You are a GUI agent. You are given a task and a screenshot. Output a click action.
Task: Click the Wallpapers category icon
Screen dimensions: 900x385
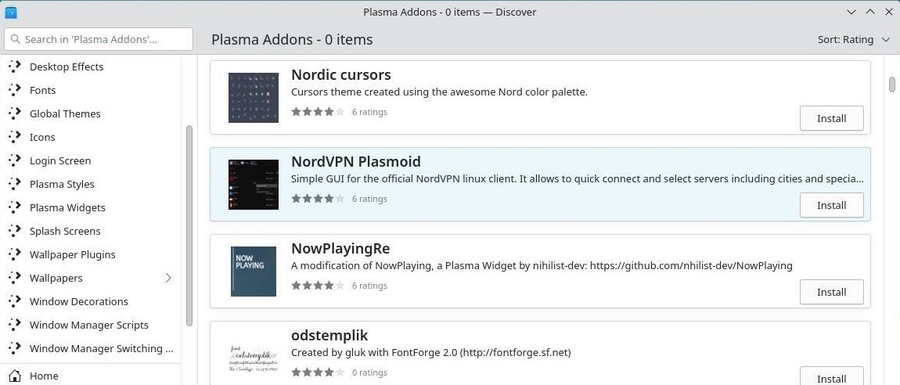pyautogui.click(x=15, y=278)
